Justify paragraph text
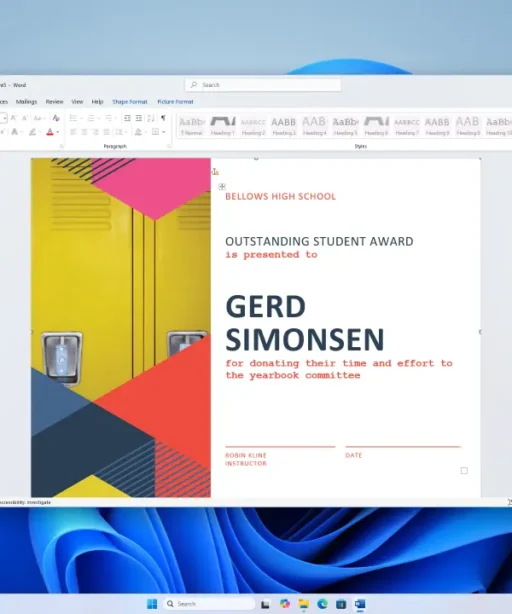 pos(106,132)
